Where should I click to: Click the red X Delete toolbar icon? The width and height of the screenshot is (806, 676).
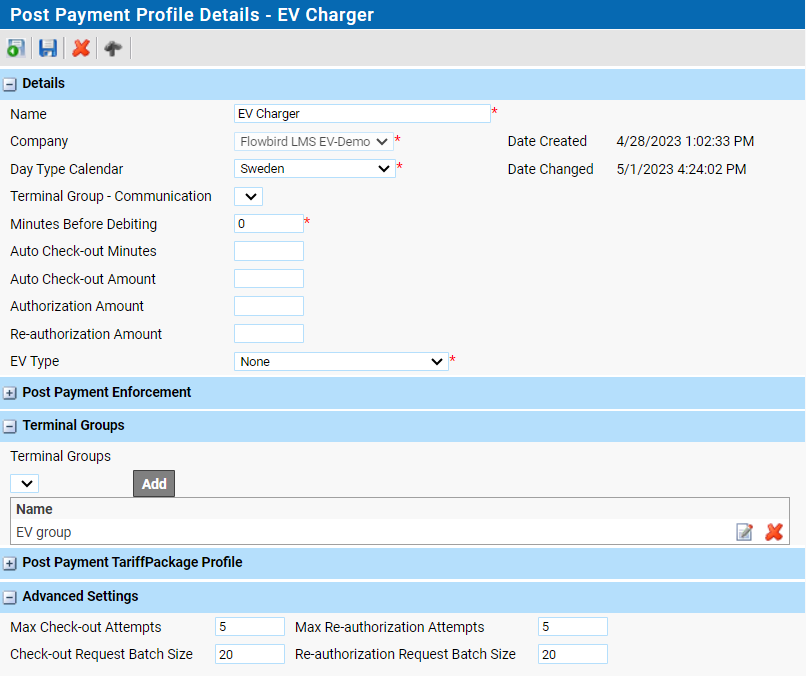(81, 48)
